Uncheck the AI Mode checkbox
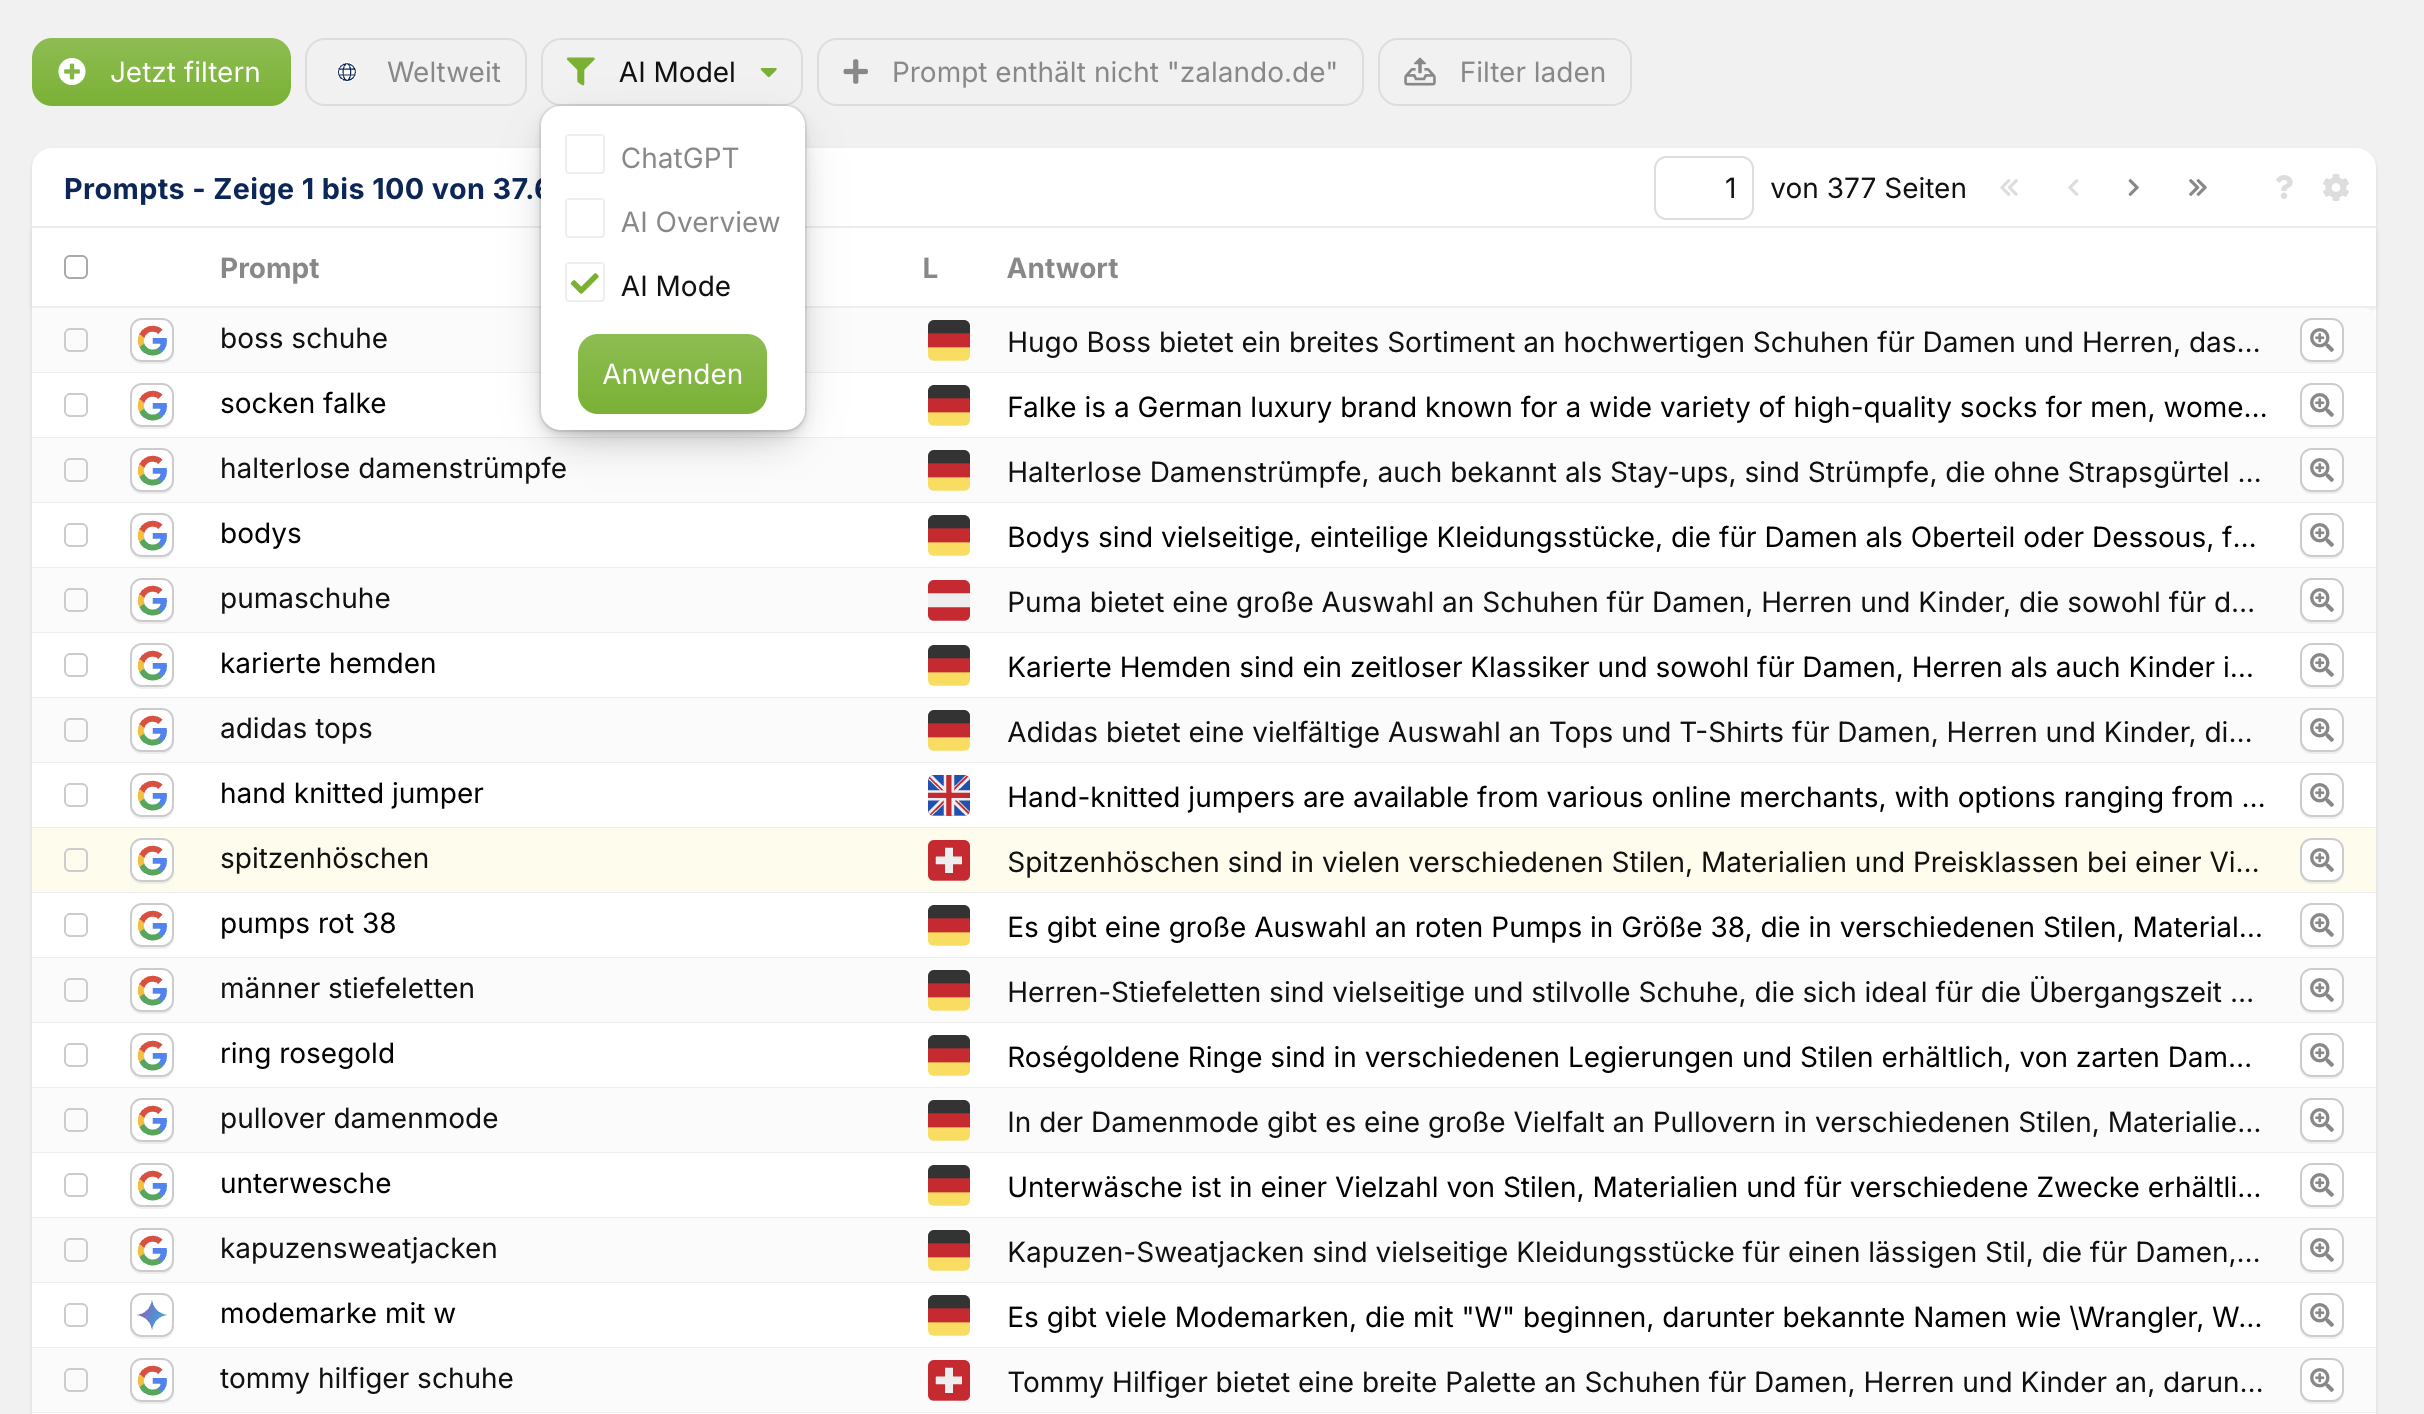 (585, 285)
